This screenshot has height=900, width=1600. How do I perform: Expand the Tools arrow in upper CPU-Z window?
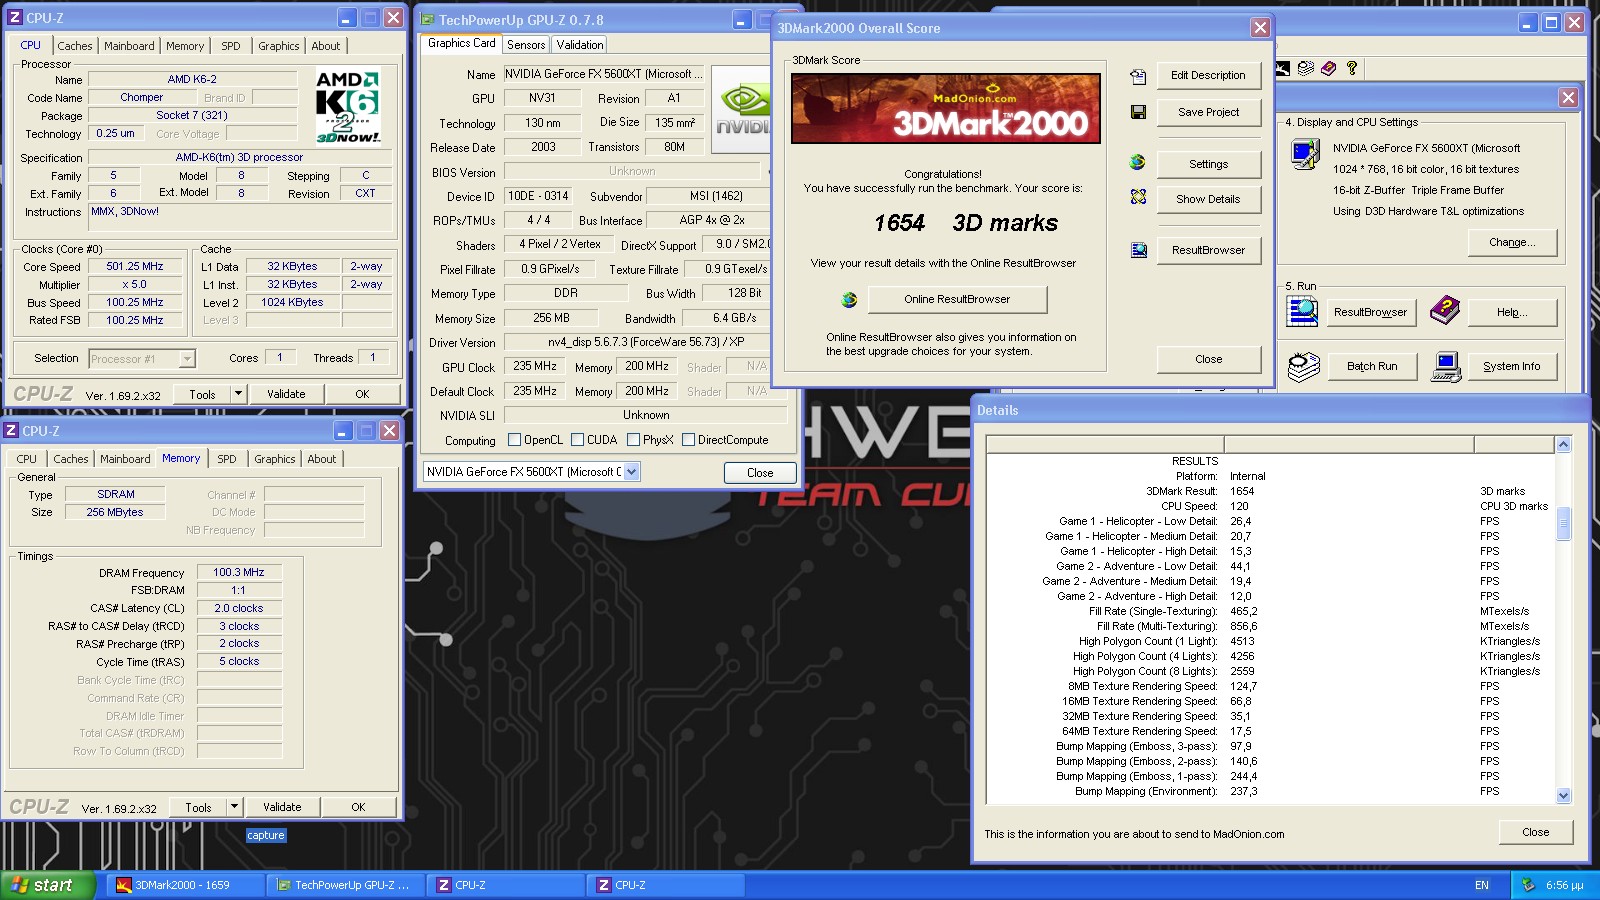[238, 394]
